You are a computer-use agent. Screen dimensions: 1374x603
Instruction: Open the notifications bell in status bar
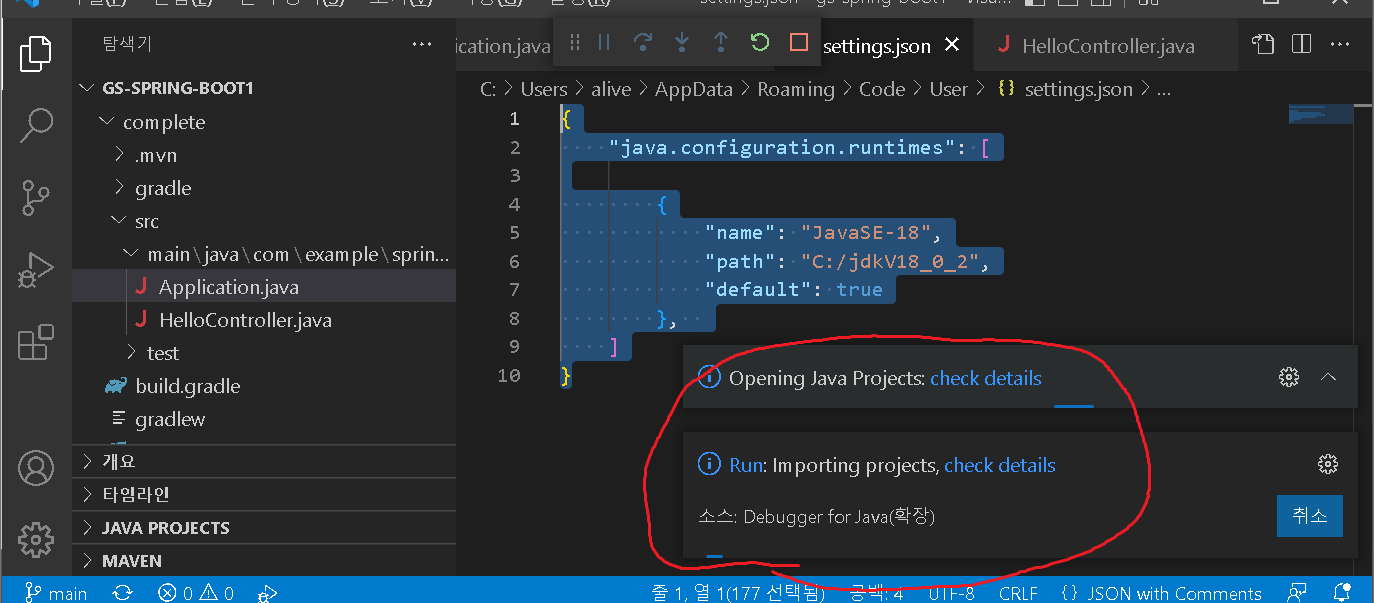1343,592
